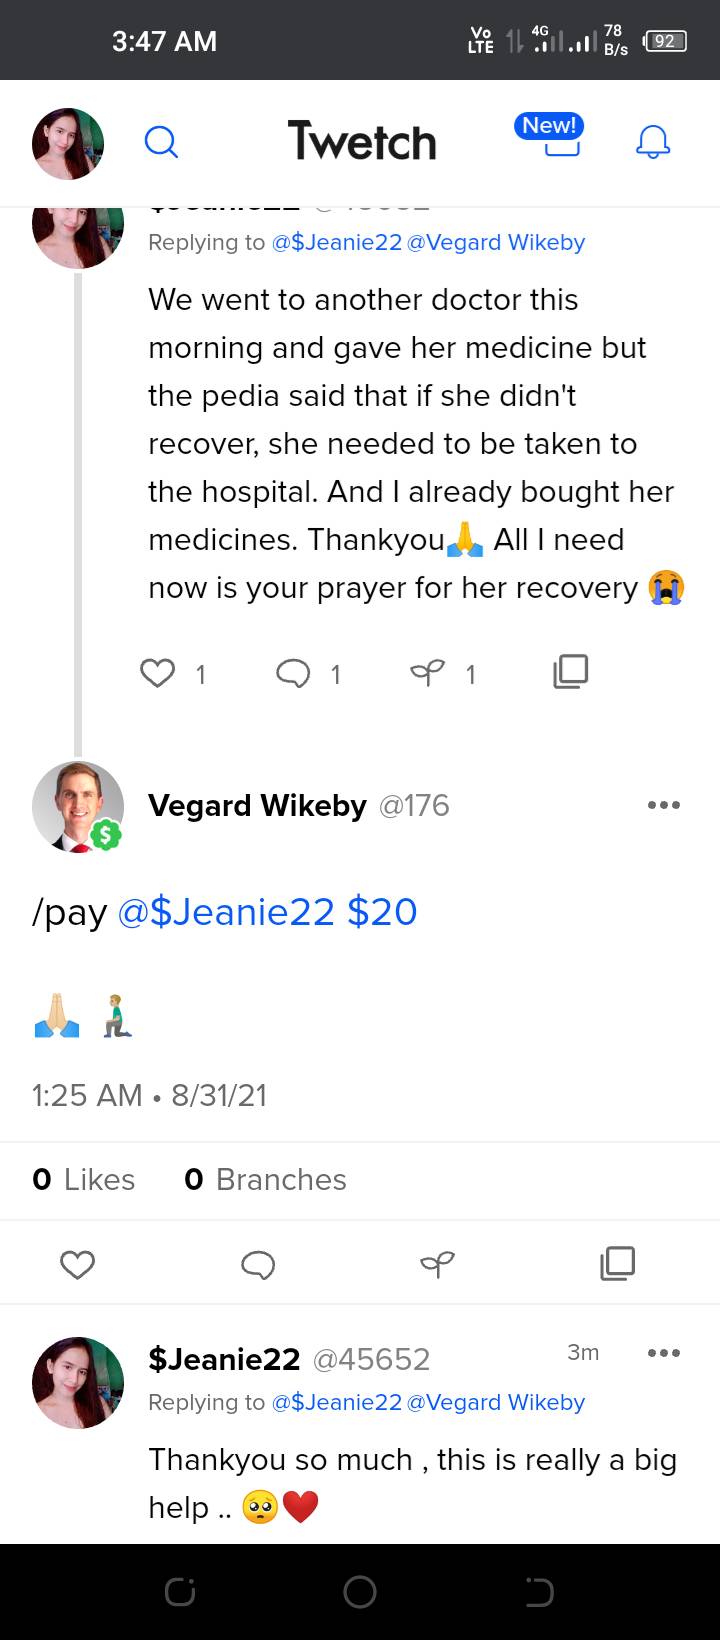Tap the New! feature badge icon

pos(549,136)
